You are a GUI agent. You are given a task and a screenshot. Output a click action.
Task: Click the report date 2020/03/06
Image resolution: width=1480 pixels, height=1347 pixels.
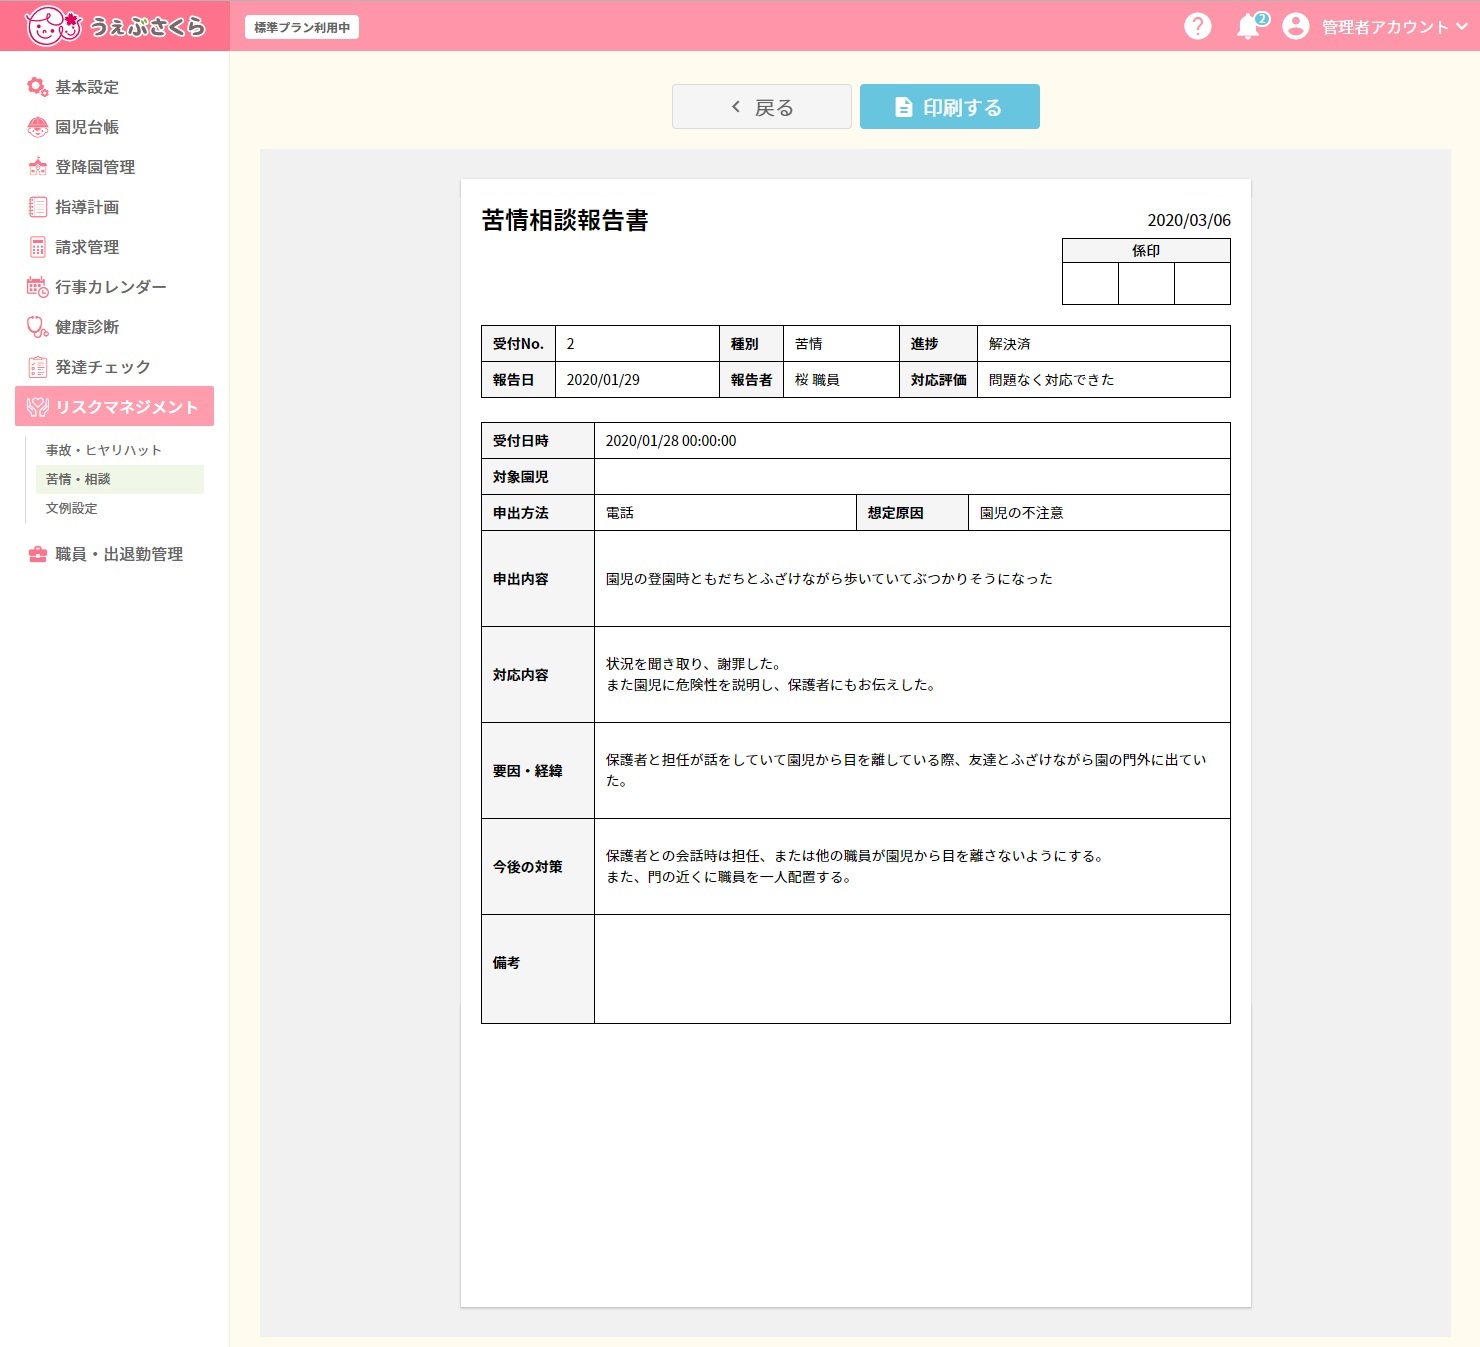click(x=1189, y=220)
